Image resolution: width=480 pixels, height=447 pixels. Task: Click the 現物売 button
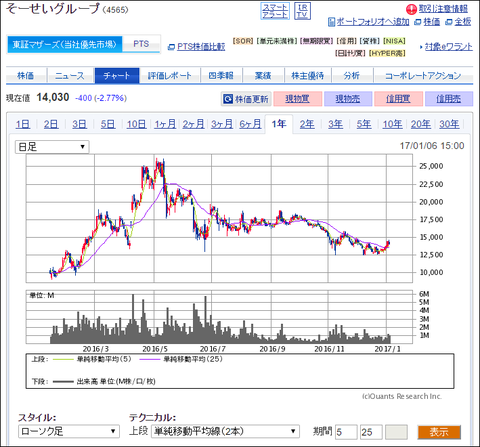tap(348, 99)
